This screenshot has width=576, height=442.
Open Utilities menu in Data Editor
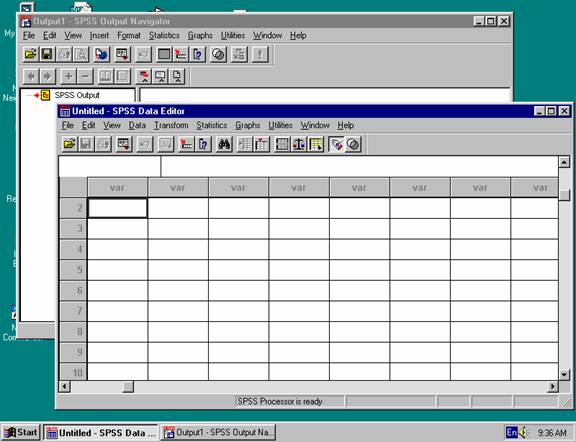280,125
